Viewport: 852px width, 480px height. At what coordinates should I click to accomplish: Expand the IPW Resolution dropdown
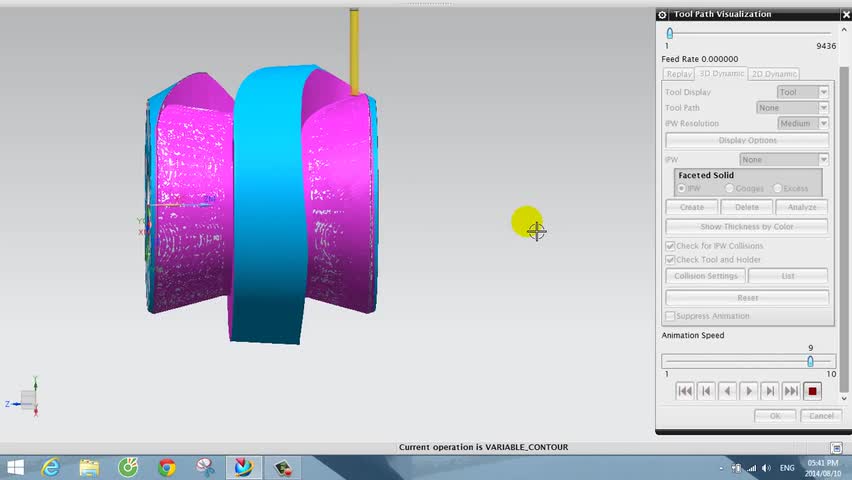point(803,123)
